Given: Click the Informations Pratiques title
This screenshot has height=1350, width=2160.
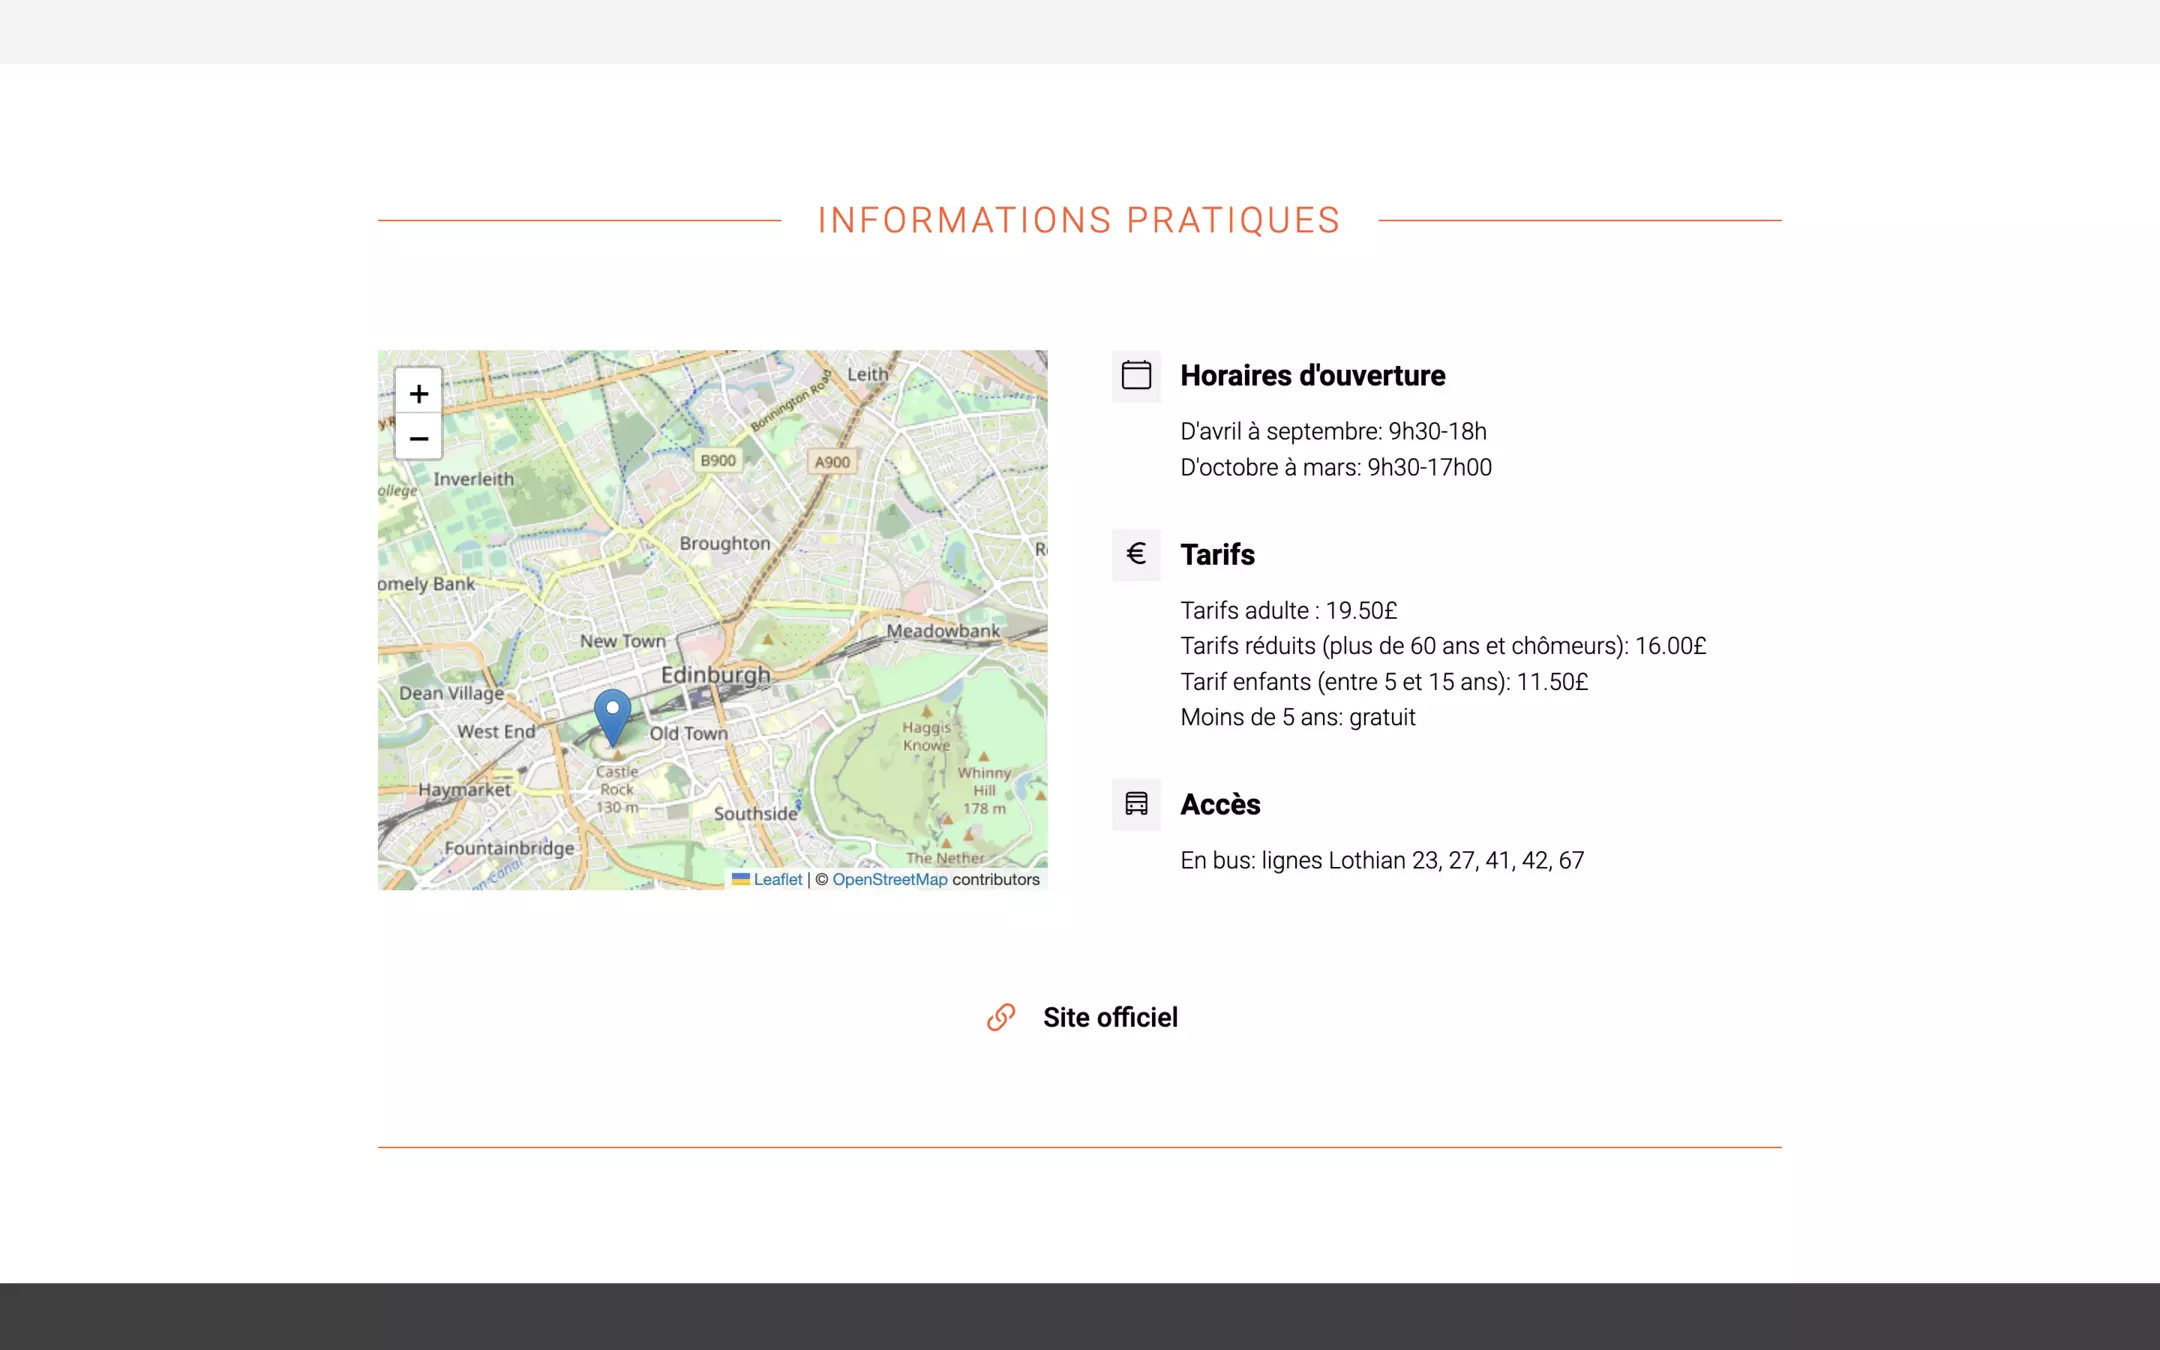Looking at the screenshot, I should [x=1079, y=220].
